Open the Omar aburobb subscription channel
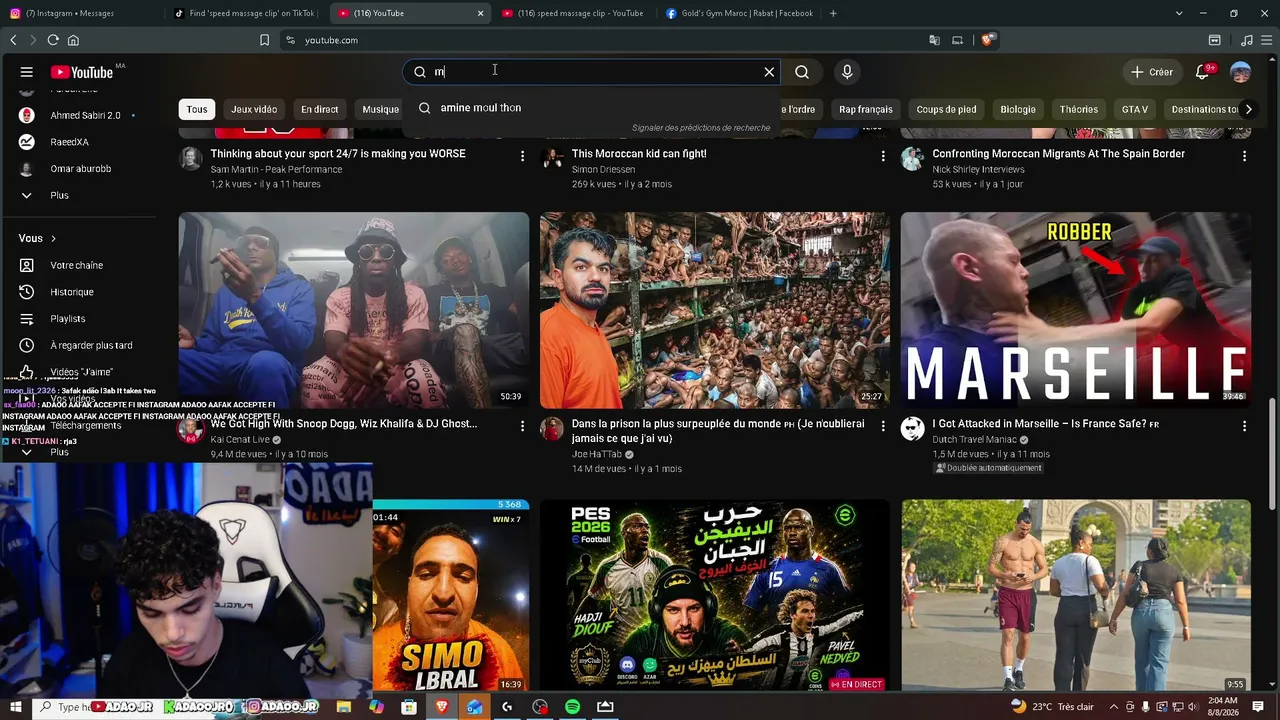The height and width of the screenshot is (720, 1280). pos(80,169)
